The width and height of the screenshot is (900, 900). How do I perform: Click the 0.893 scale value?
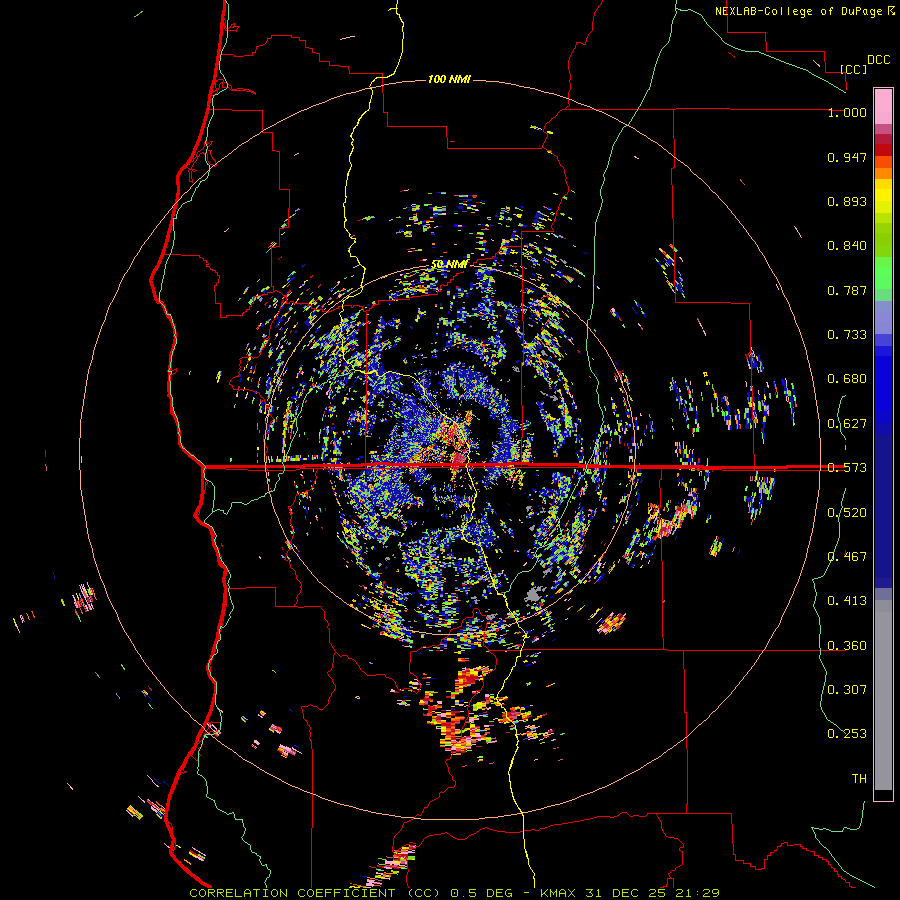pyautogui.click(x=847, y=201)
